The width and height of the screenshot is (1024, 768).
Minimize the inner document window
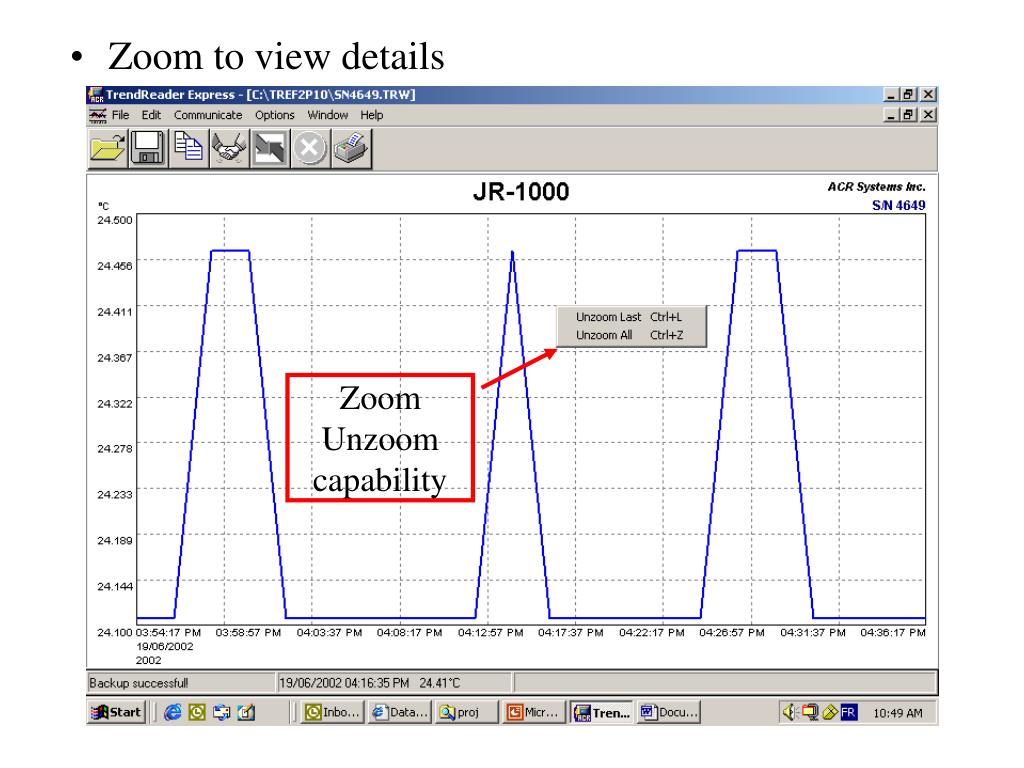tap(890, 115)
